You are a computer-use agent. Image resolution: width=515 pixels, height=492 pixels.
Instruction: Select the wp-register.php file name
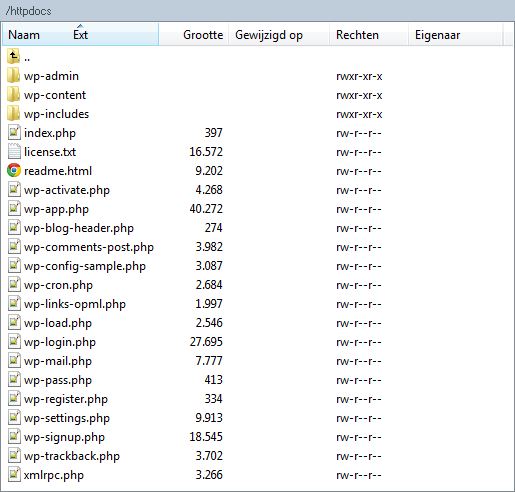pyautogui.click(x=66, y=399)
